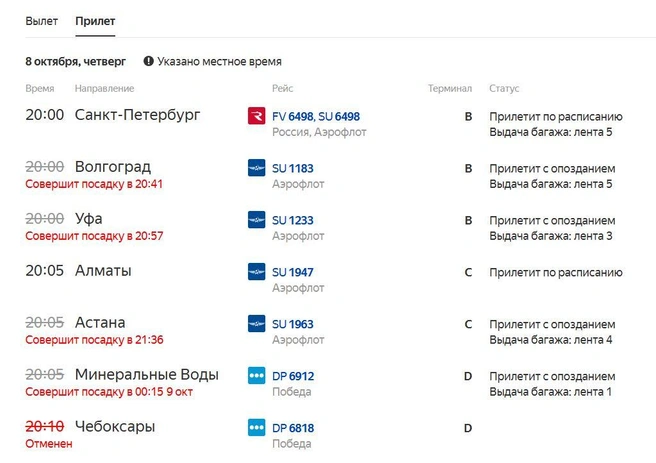Click terminal D in Минеральные Воды row

(468, 376)
